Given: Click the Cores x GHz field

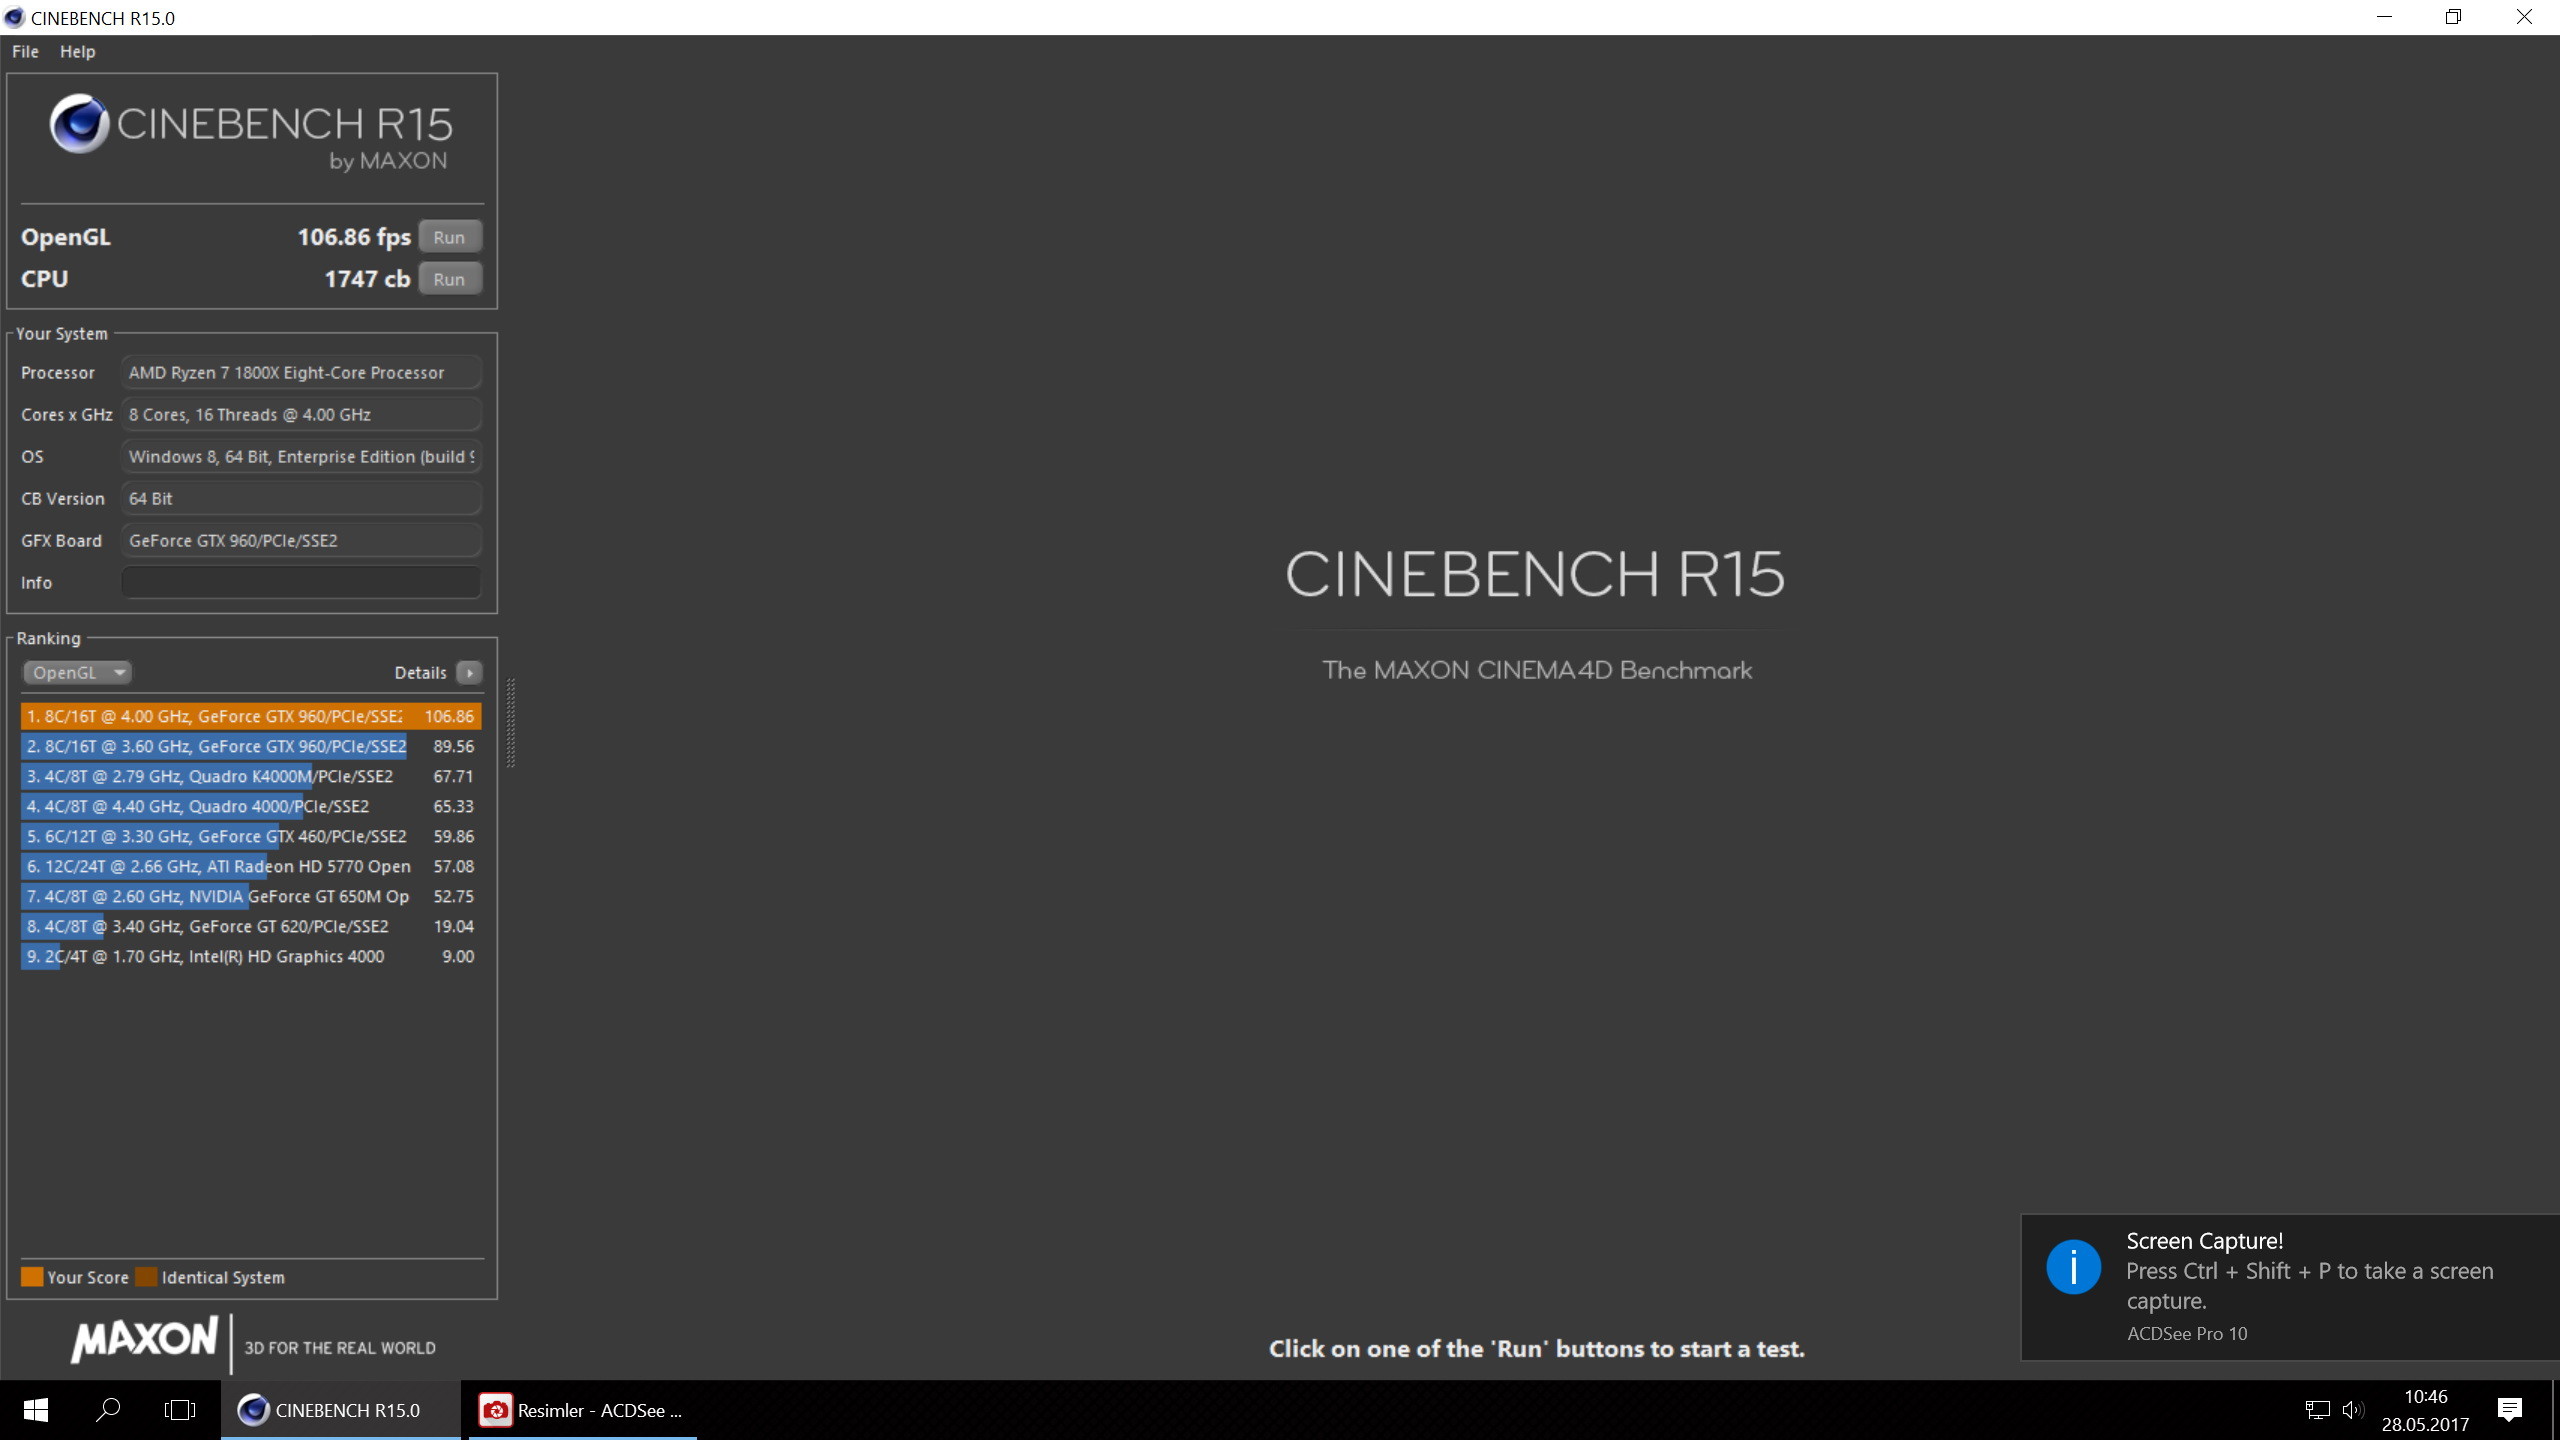Looking at the screenshot, I should (x=301, y=414).
